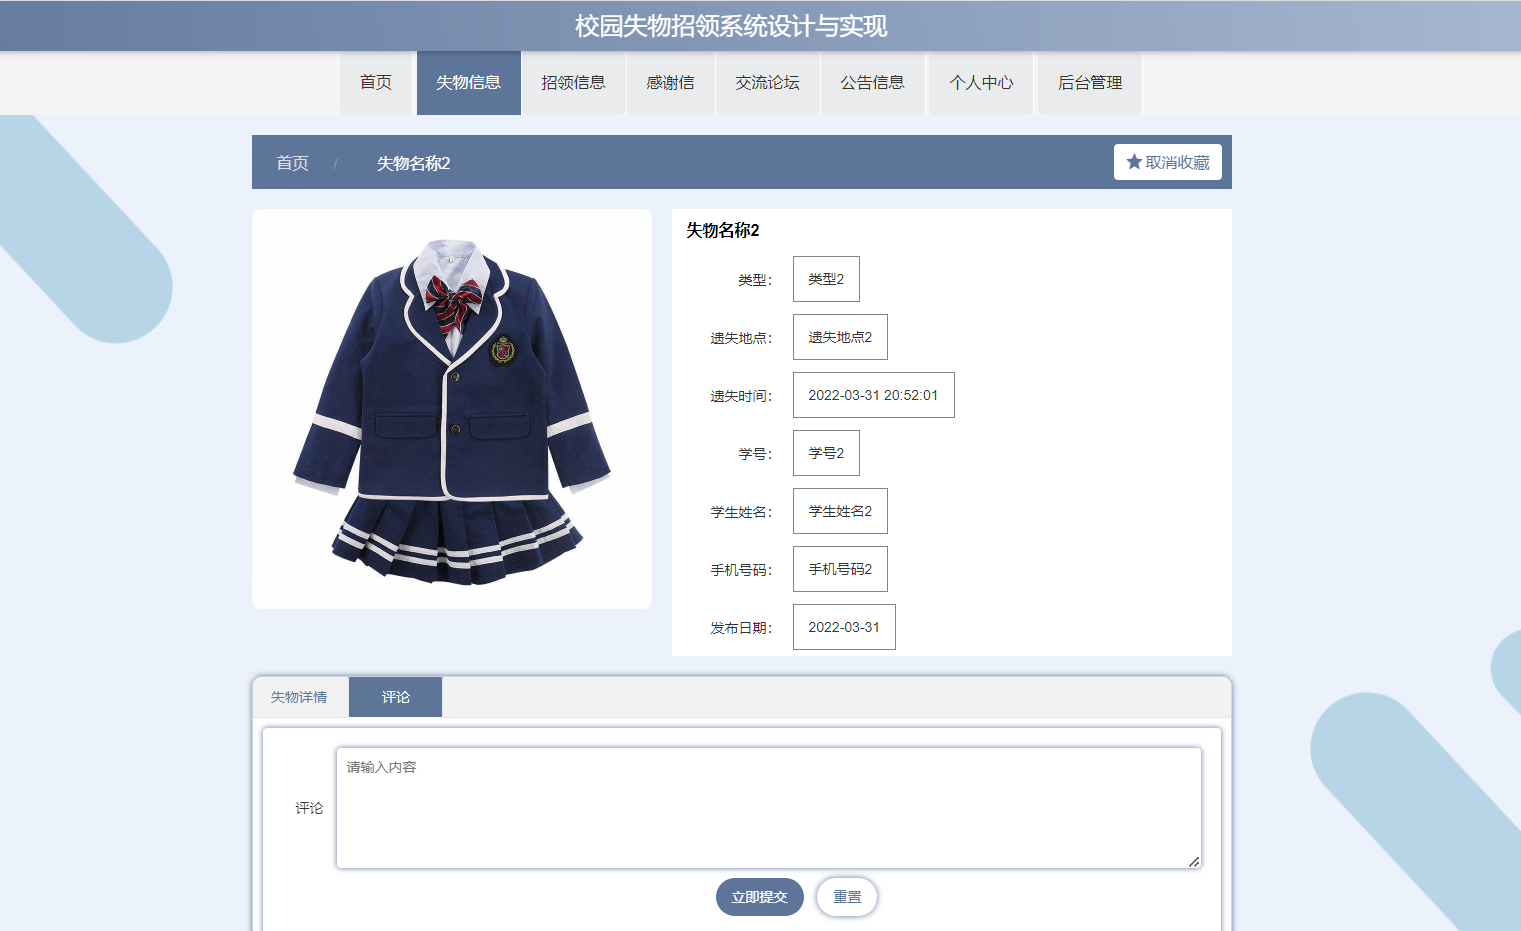Viewport: 1521px width, 931px height.
Task: Open the 失物信息 navigation tab
Action: 469,83
